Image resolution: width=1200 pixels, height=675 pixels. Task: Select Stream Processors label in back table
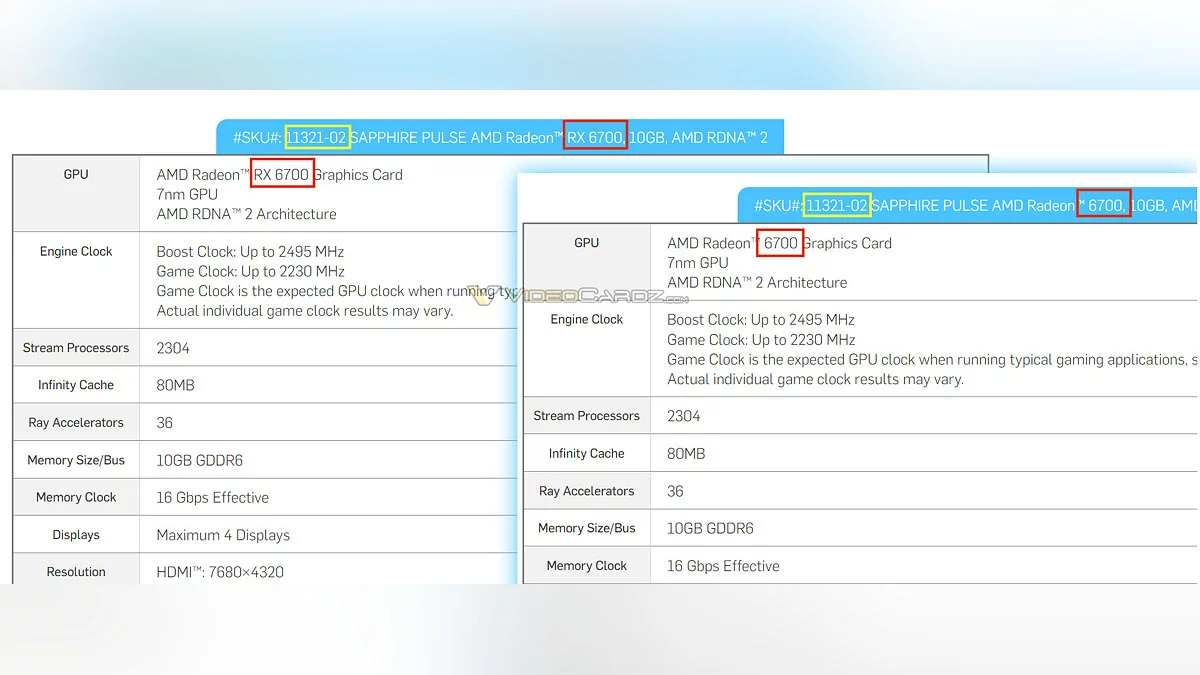click(x=76, y=348)
